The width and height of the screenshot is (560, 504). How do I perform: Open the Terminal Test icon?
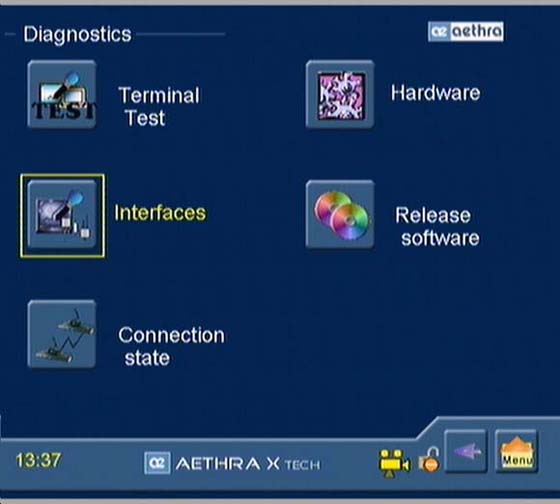click(62, 94)
